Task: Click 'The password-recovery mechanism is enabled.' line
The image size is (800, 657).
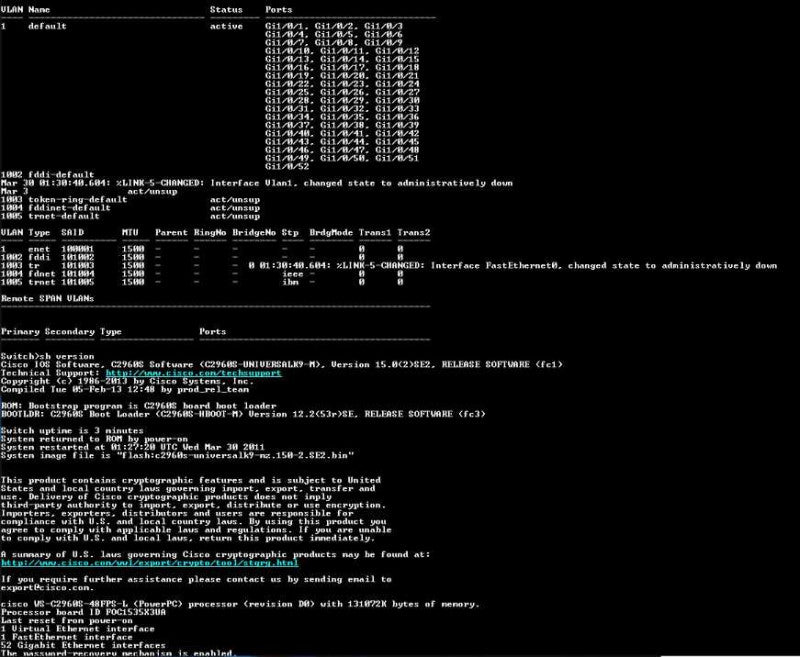Action: coord(119,653)
